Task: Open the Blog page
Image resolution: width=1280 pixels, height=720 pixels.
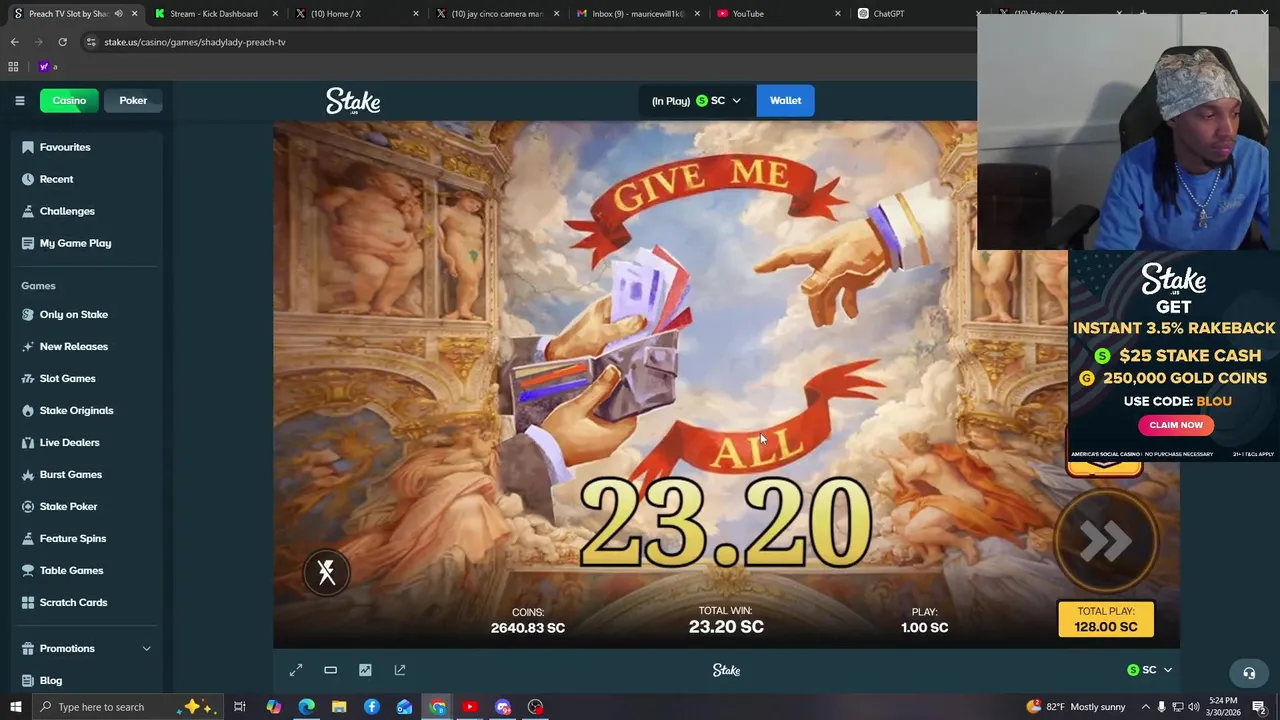Action: (x=50, y=680)
